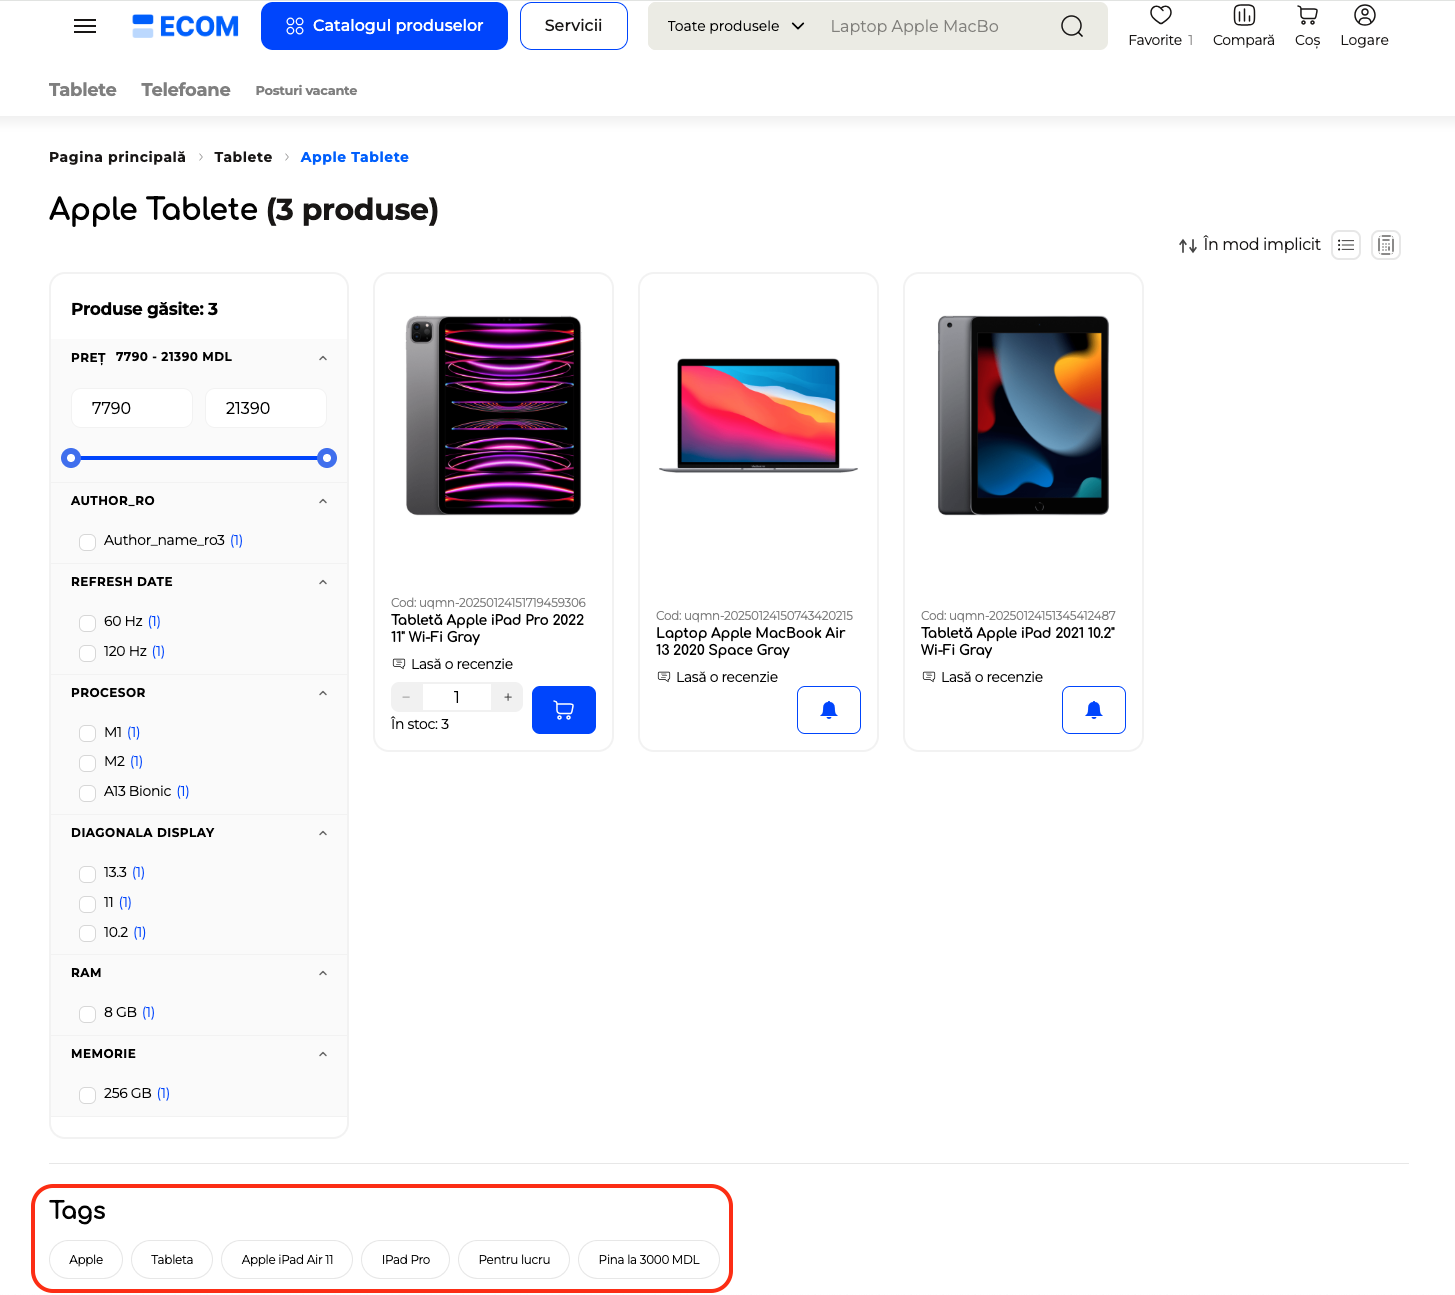Check the A13 Bionic filter
Image resolution: width=1455 pixels, height=1295 pixels.
click(87, 792)
